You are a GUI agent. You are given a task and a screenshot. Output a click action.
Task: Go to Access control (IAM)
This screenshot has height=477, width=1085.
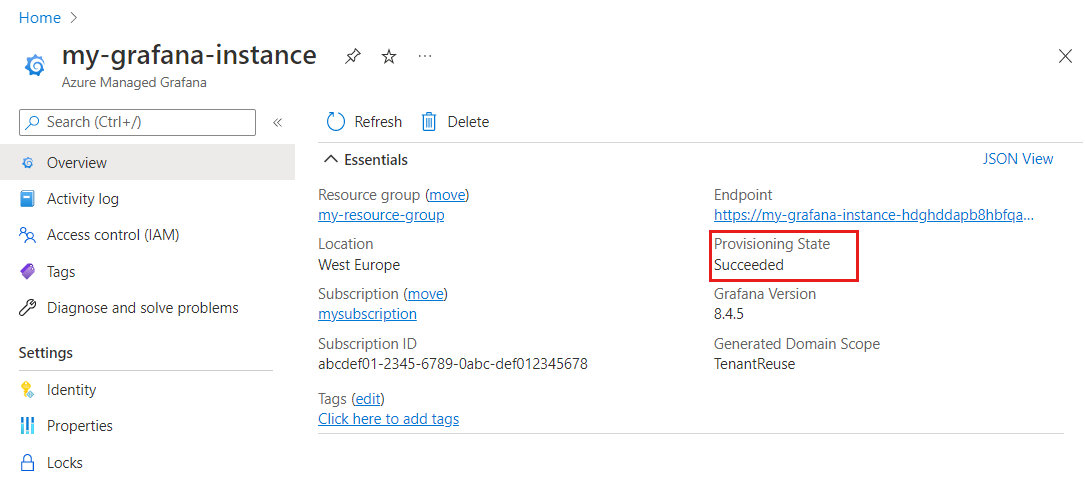(x=113, y=235)
